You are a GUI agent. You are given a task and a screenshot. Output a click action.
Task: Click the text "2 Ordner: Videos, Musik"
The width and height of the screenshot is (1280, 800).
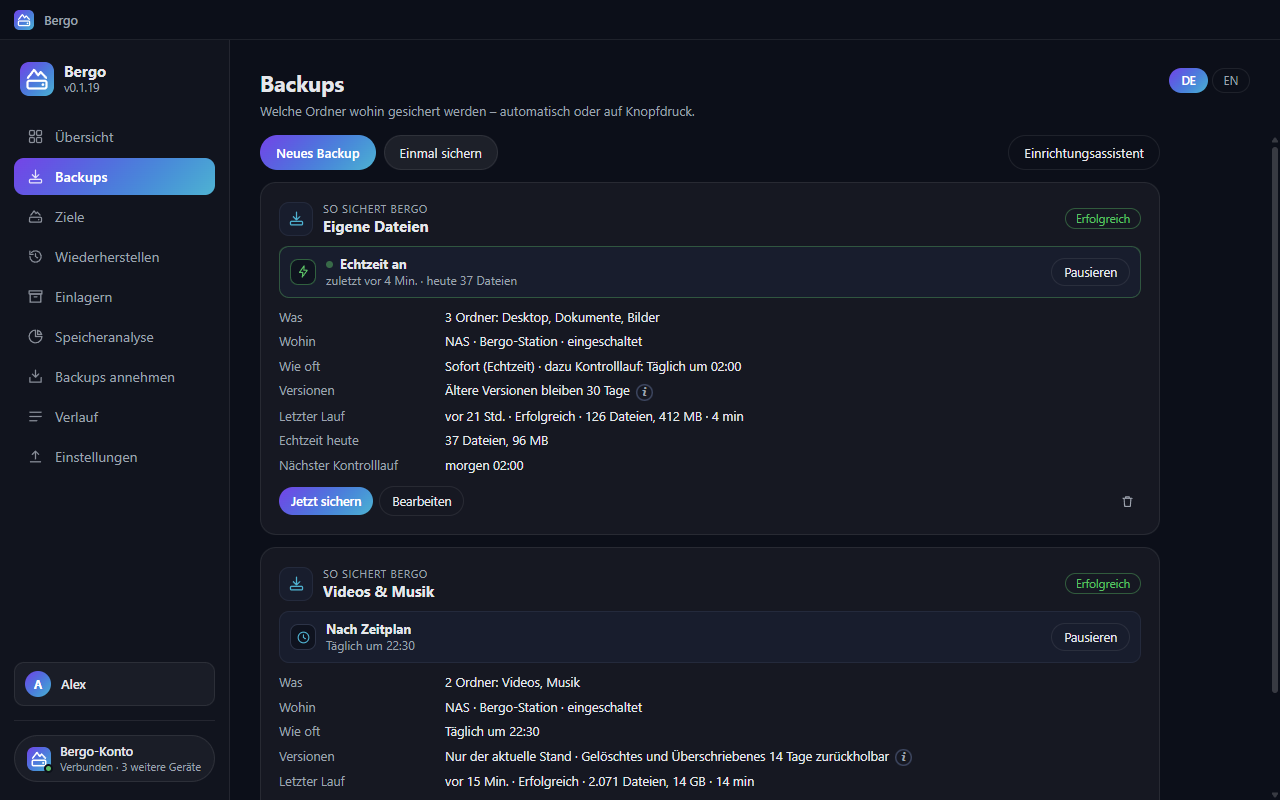coord(512,682)
